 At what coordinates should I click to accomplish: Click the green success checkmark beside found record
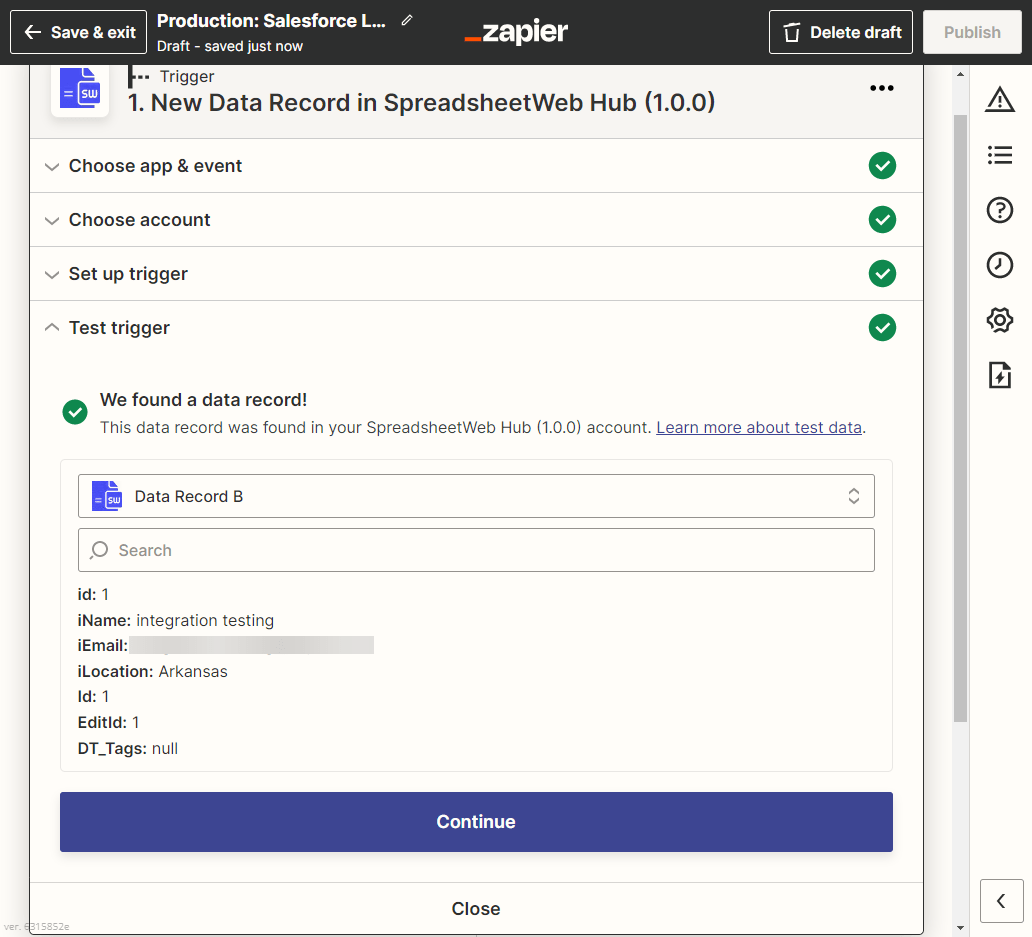point(75,412)
